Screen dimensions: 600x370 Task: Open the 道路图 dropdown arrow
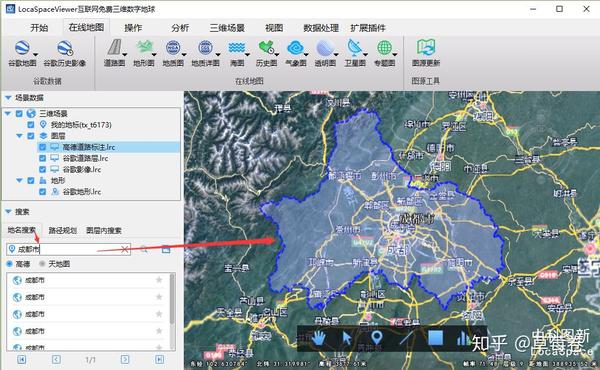pos(124,54)
